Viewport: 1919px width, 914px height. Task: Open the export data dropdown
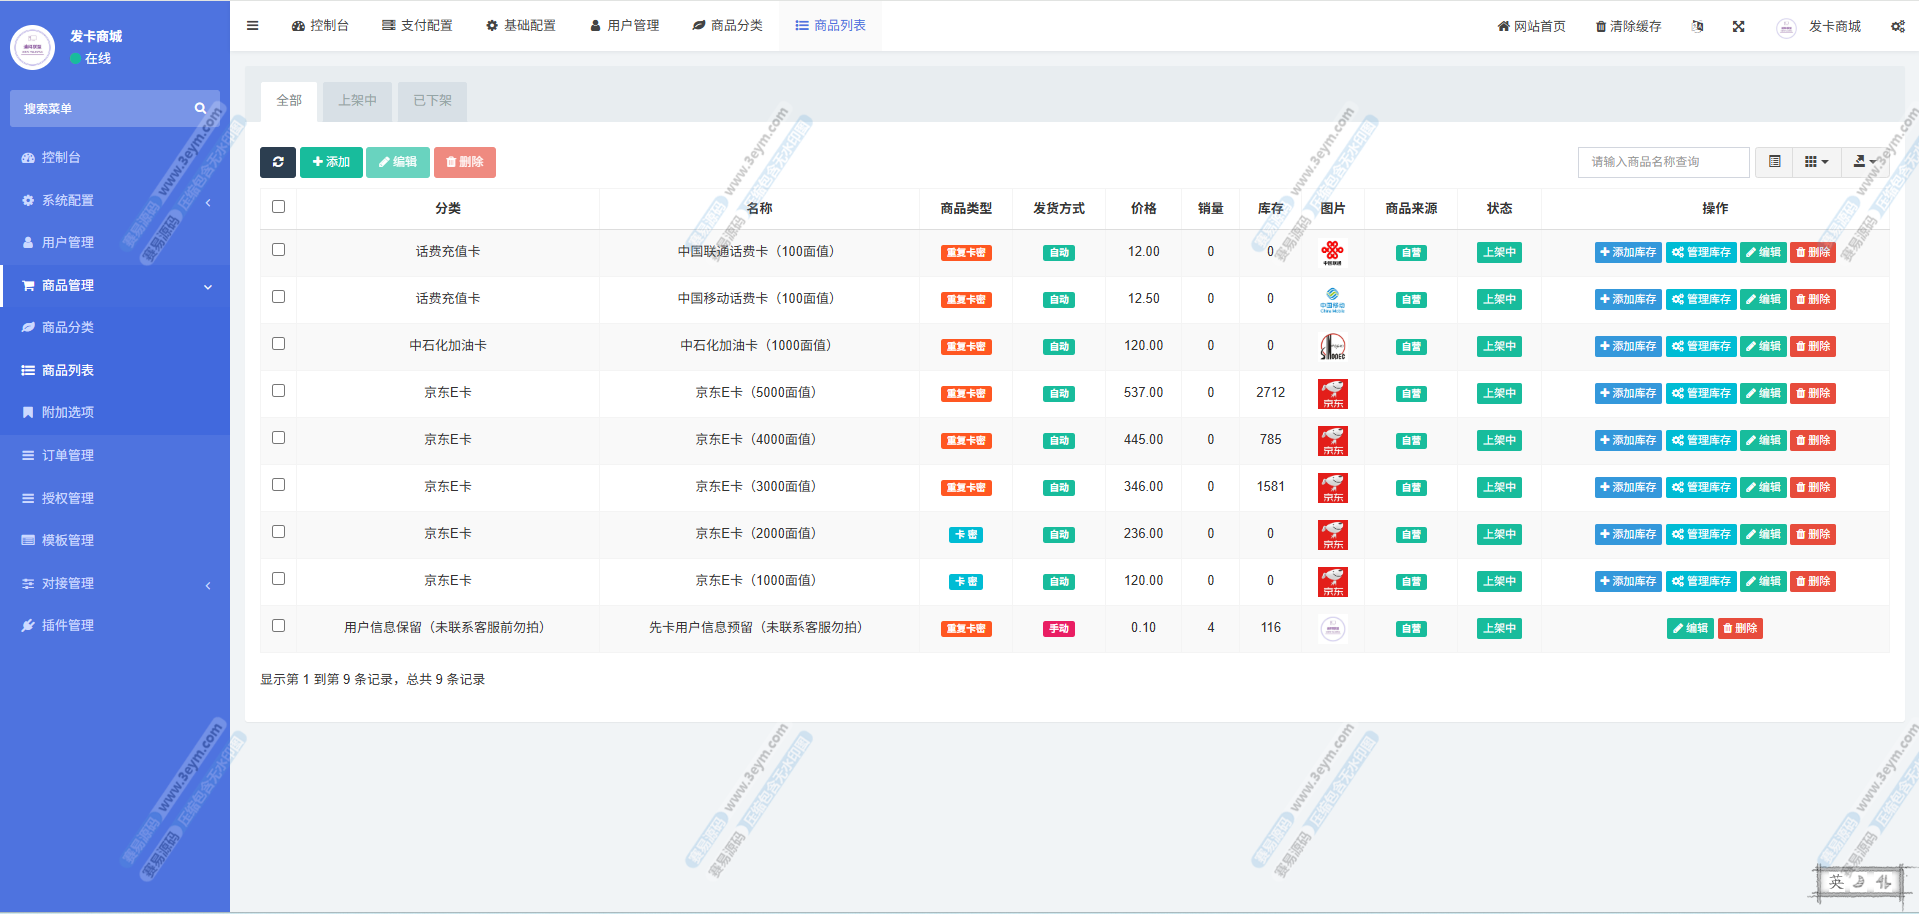click(1864, 162)
